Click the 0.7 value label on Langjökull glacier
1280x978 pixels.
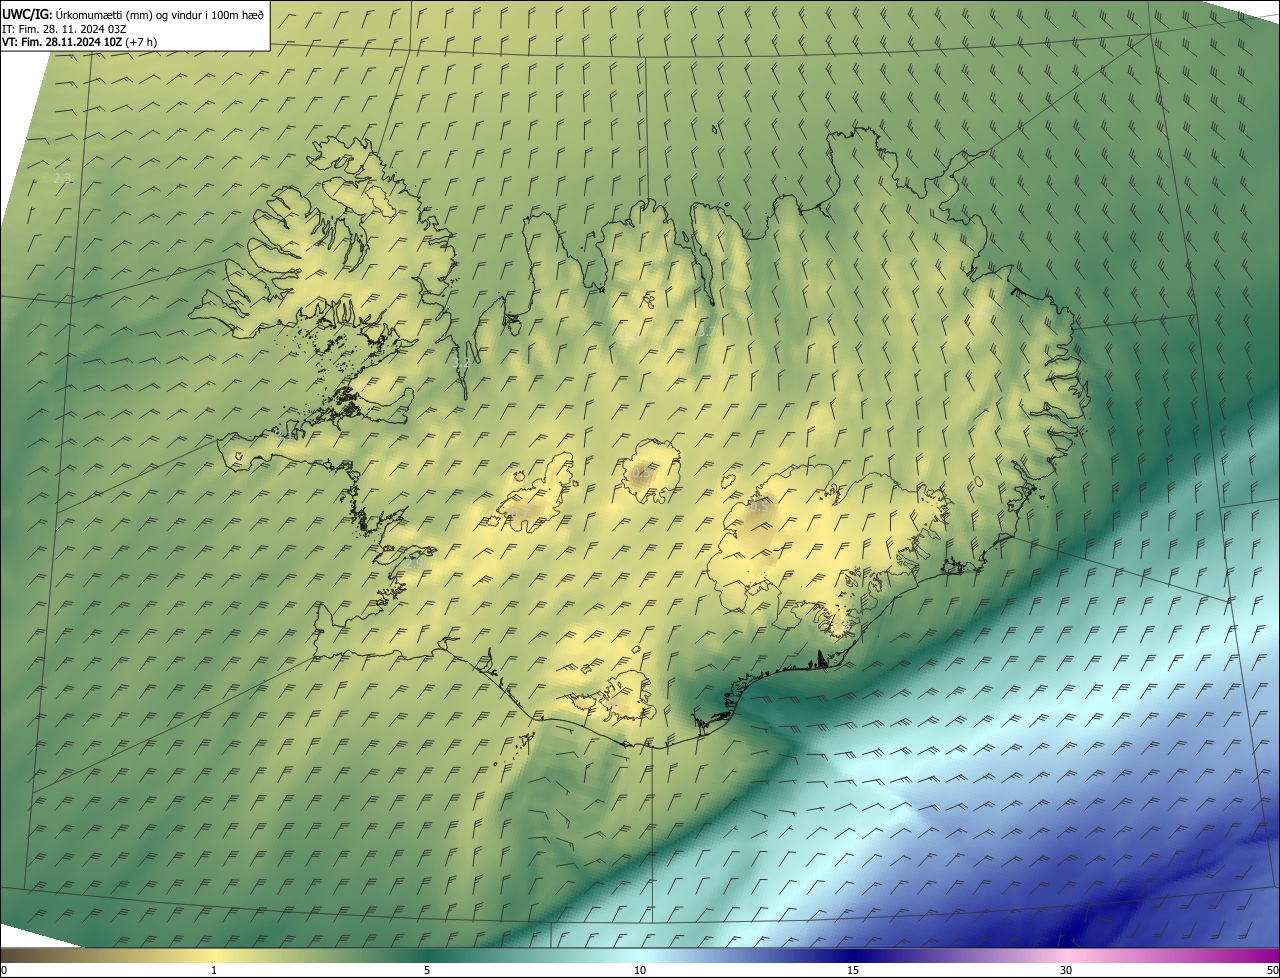[520, 514]
